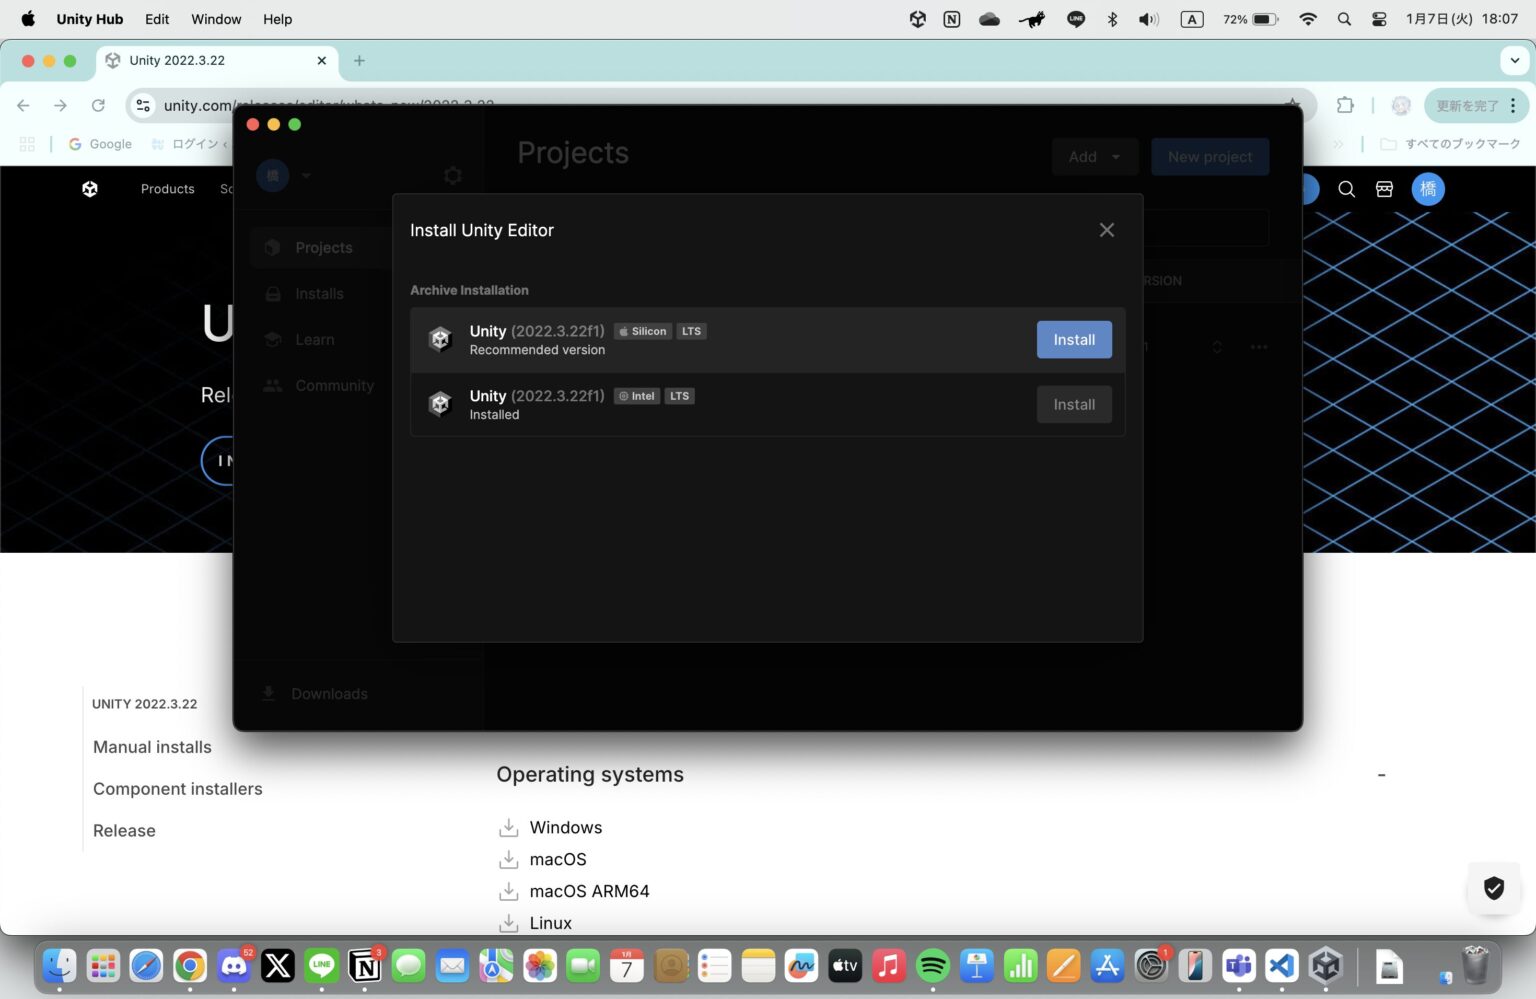Open a new browser tab
The width and height of the screenshot is (1536, 999).
359,61
